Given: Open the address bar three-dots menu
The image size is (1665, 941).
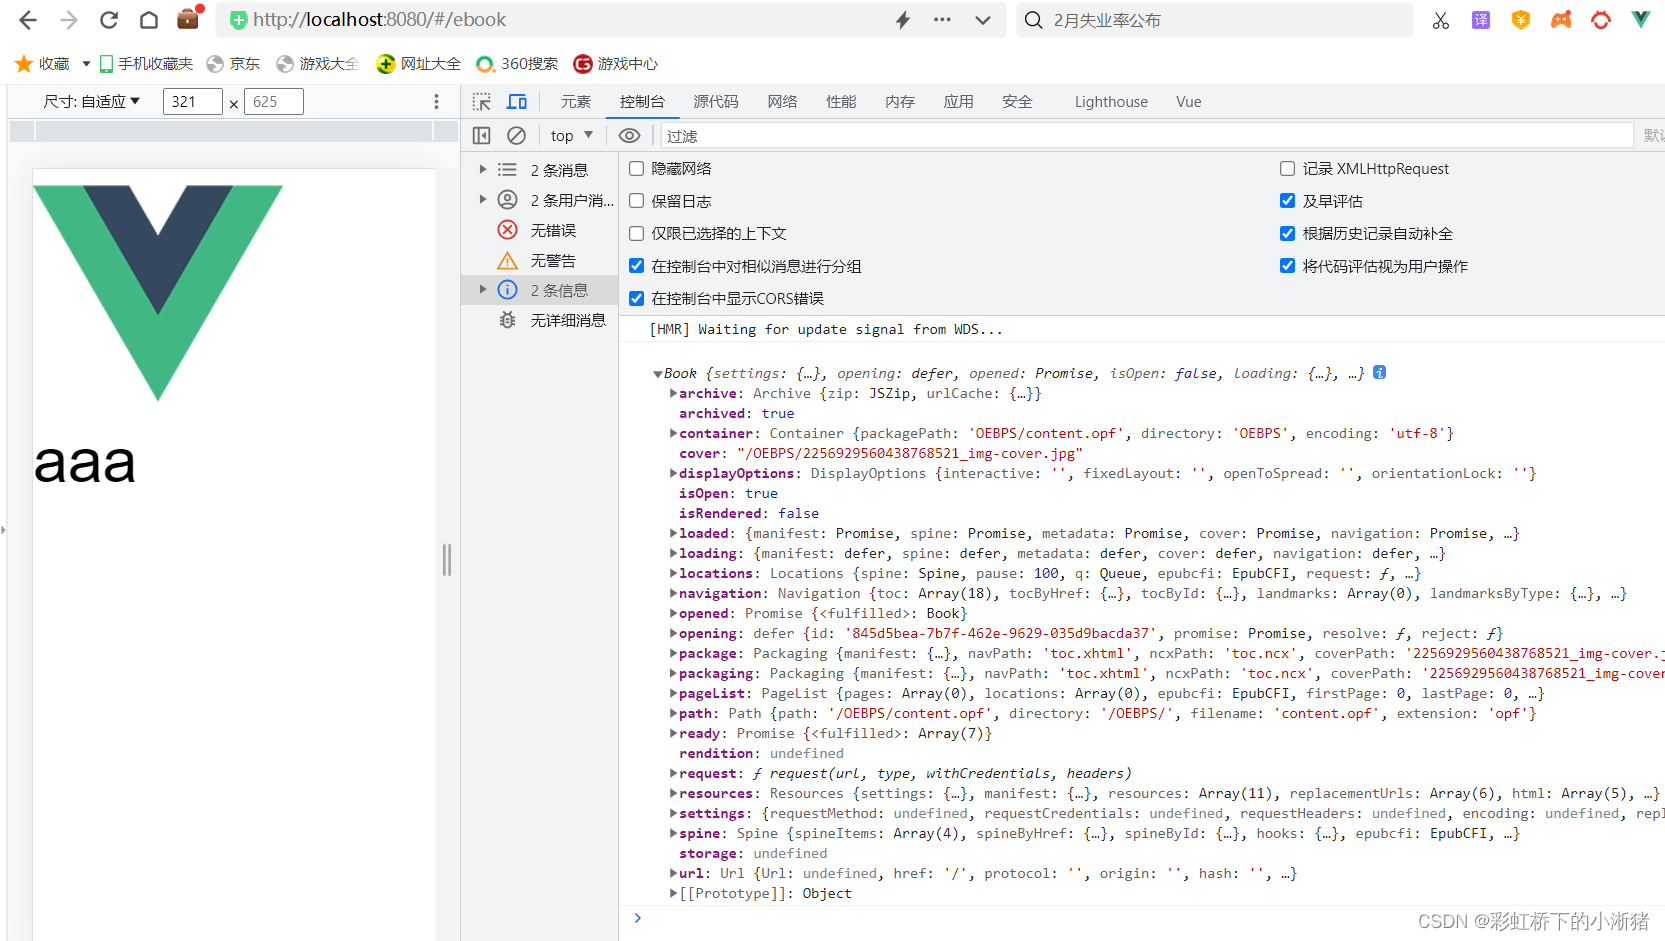Looking at the screenshot, I should click(x=942, y=20).
